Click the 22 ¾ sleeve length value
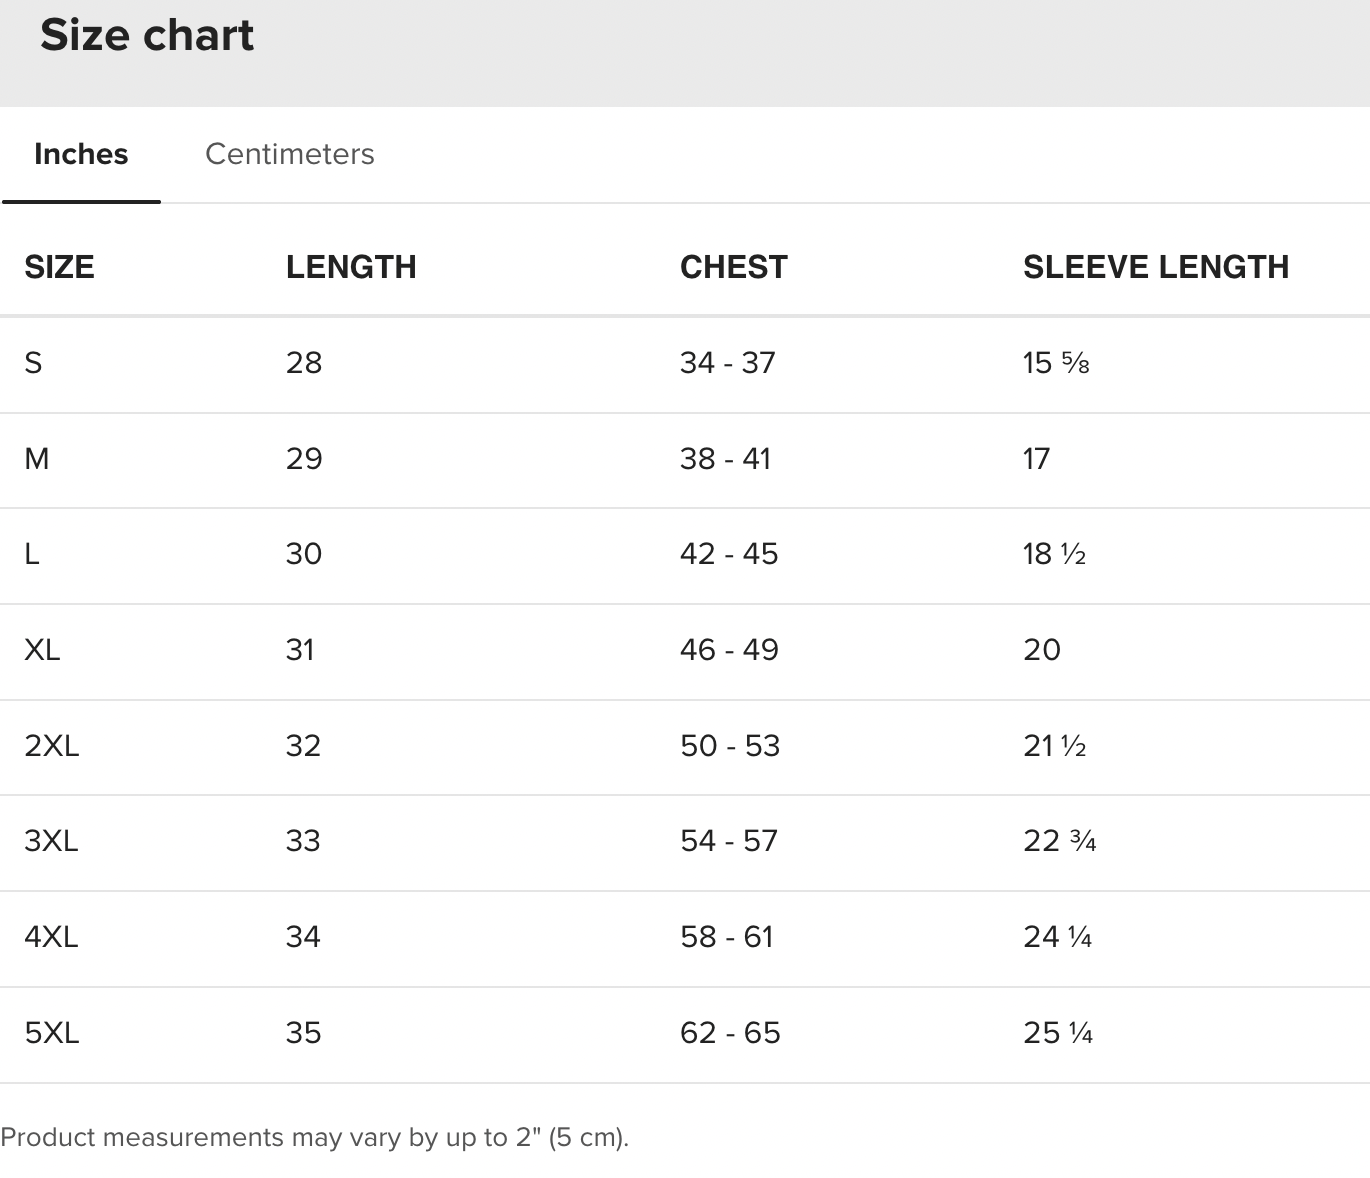This screenshot has width=1370, height=1178. tap(1059, 841)
